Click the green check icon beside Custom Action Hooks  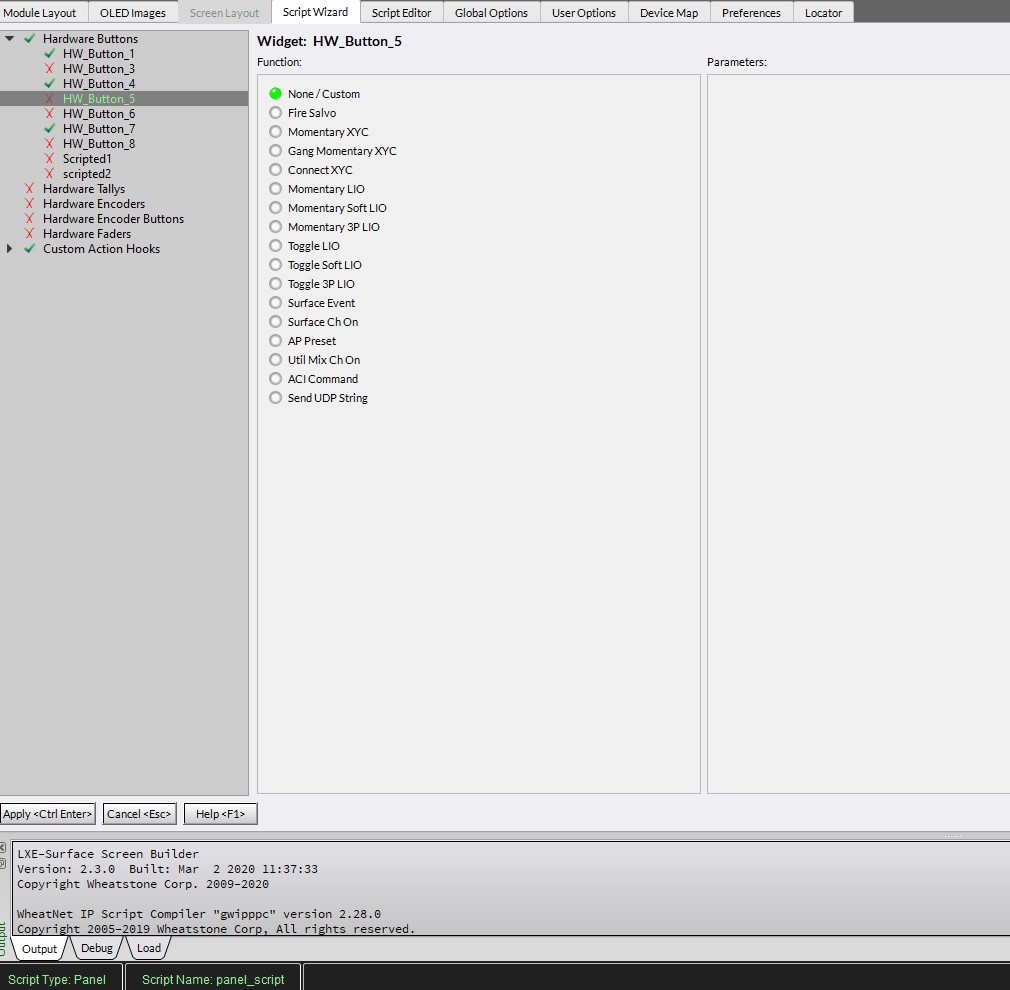click(30, 249)
